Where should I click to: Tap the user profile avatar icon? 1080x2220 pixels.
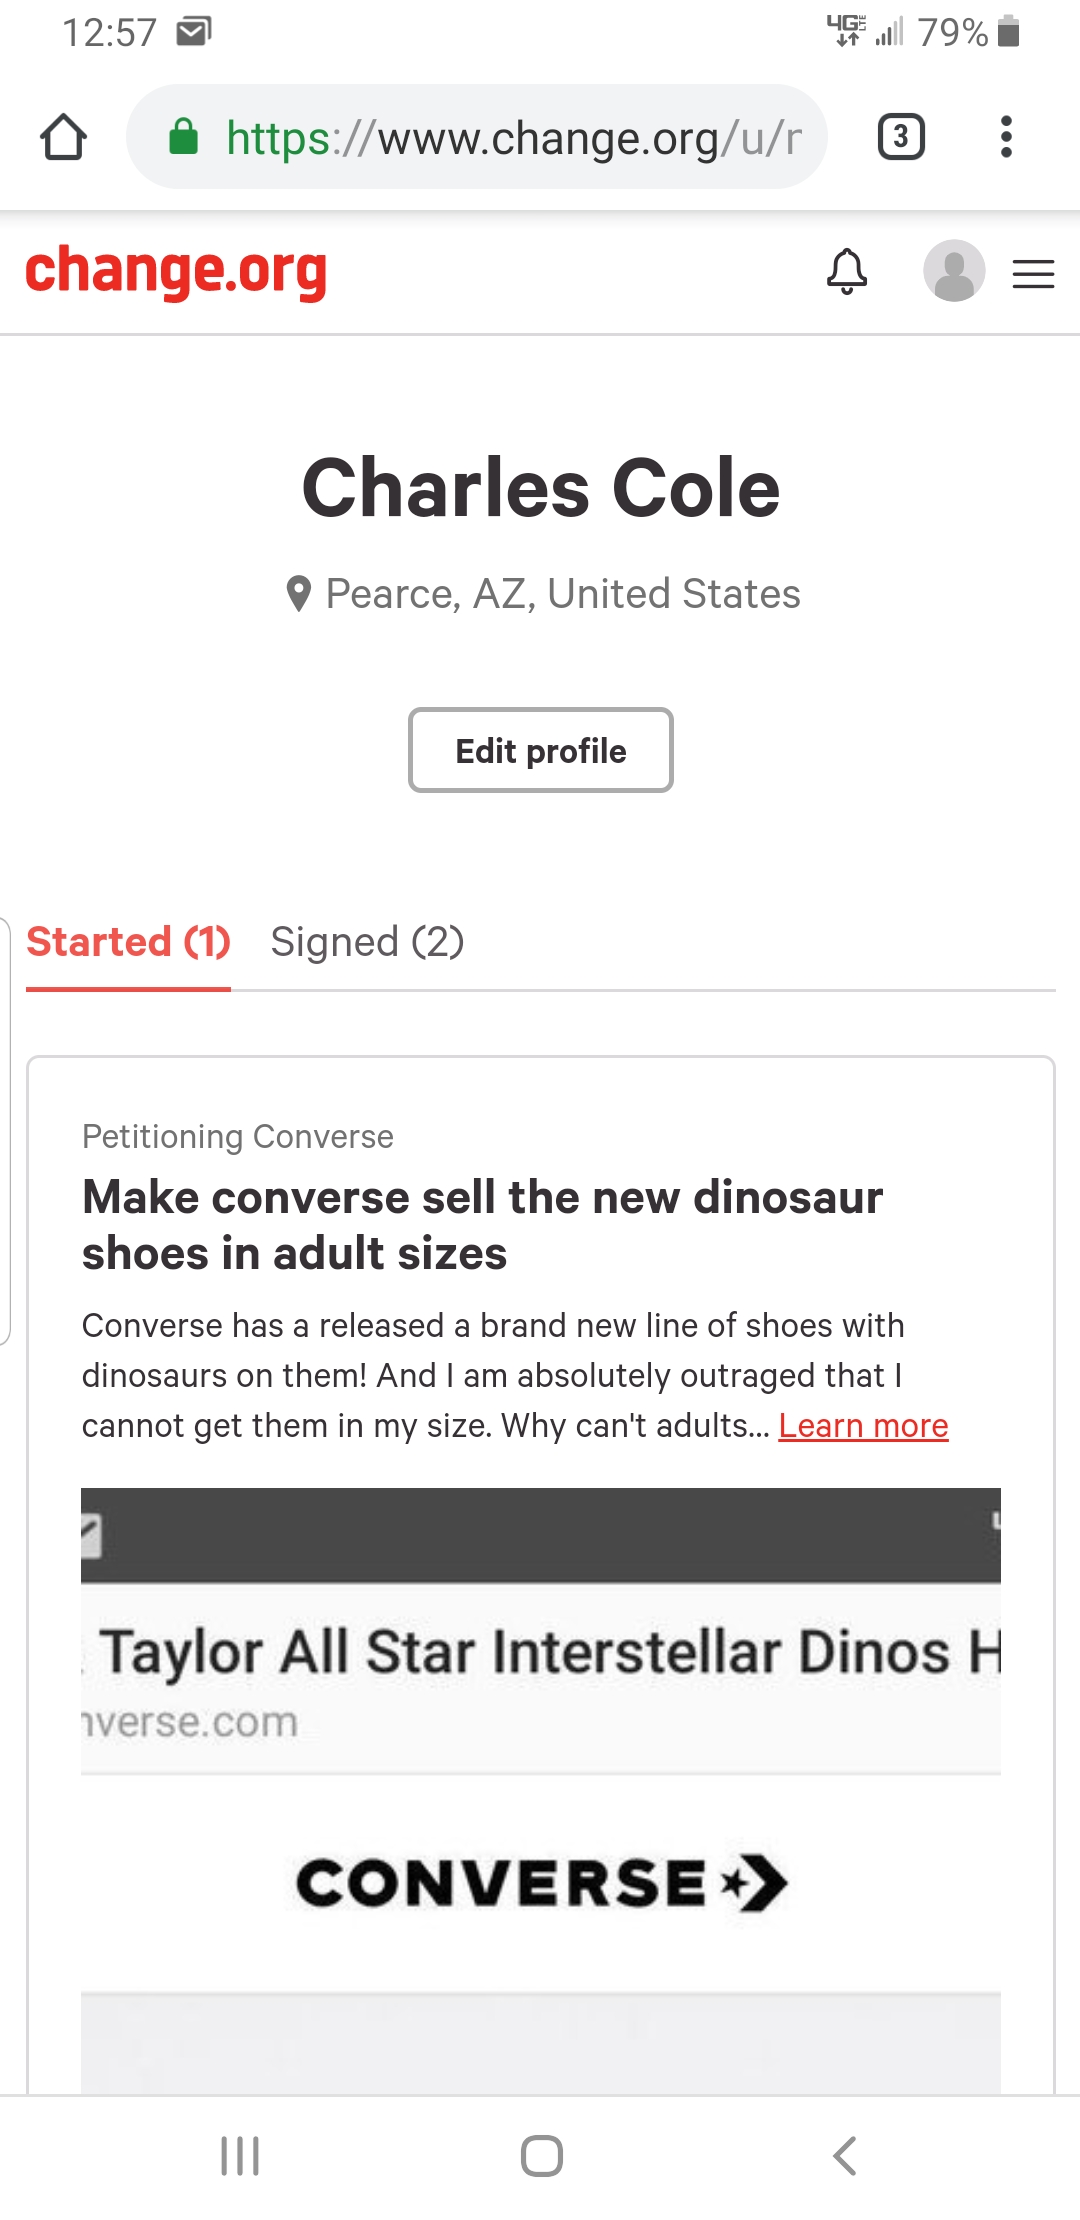[953, 271]
